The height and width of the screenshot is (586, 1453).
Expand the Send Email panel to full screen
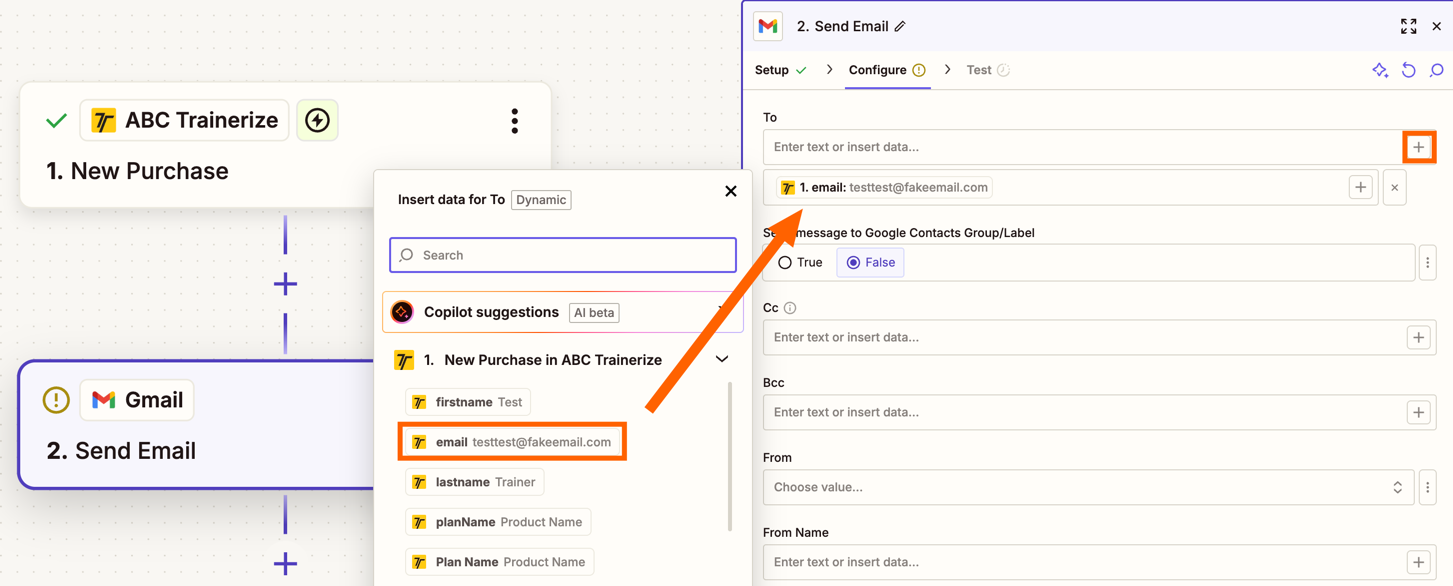1408,27
